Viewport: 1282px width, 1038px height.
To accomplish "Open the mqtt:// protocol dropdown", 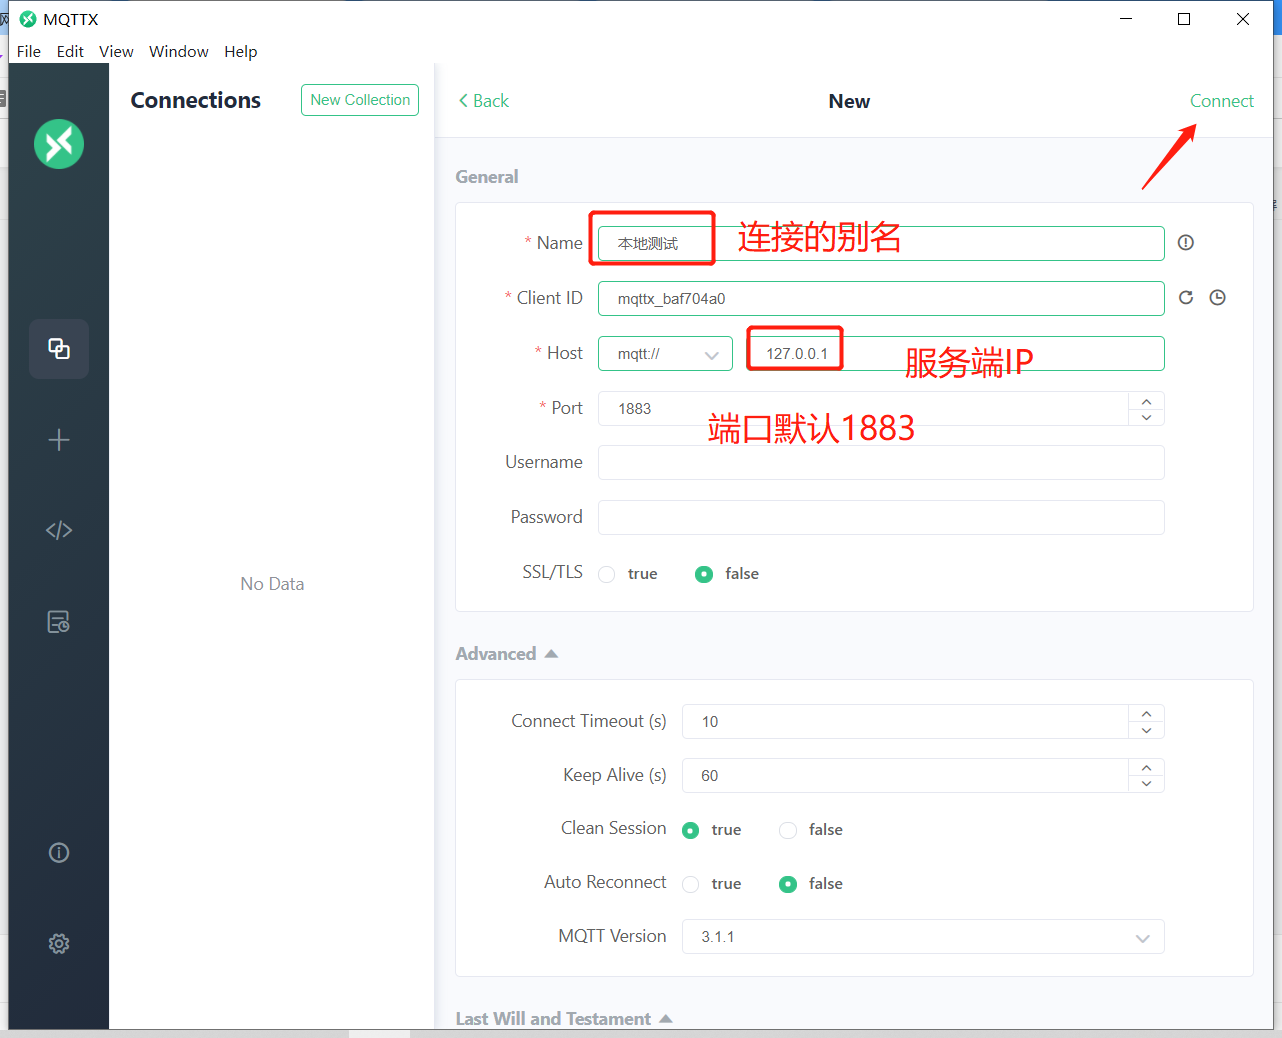I will [x=665, y=354].
